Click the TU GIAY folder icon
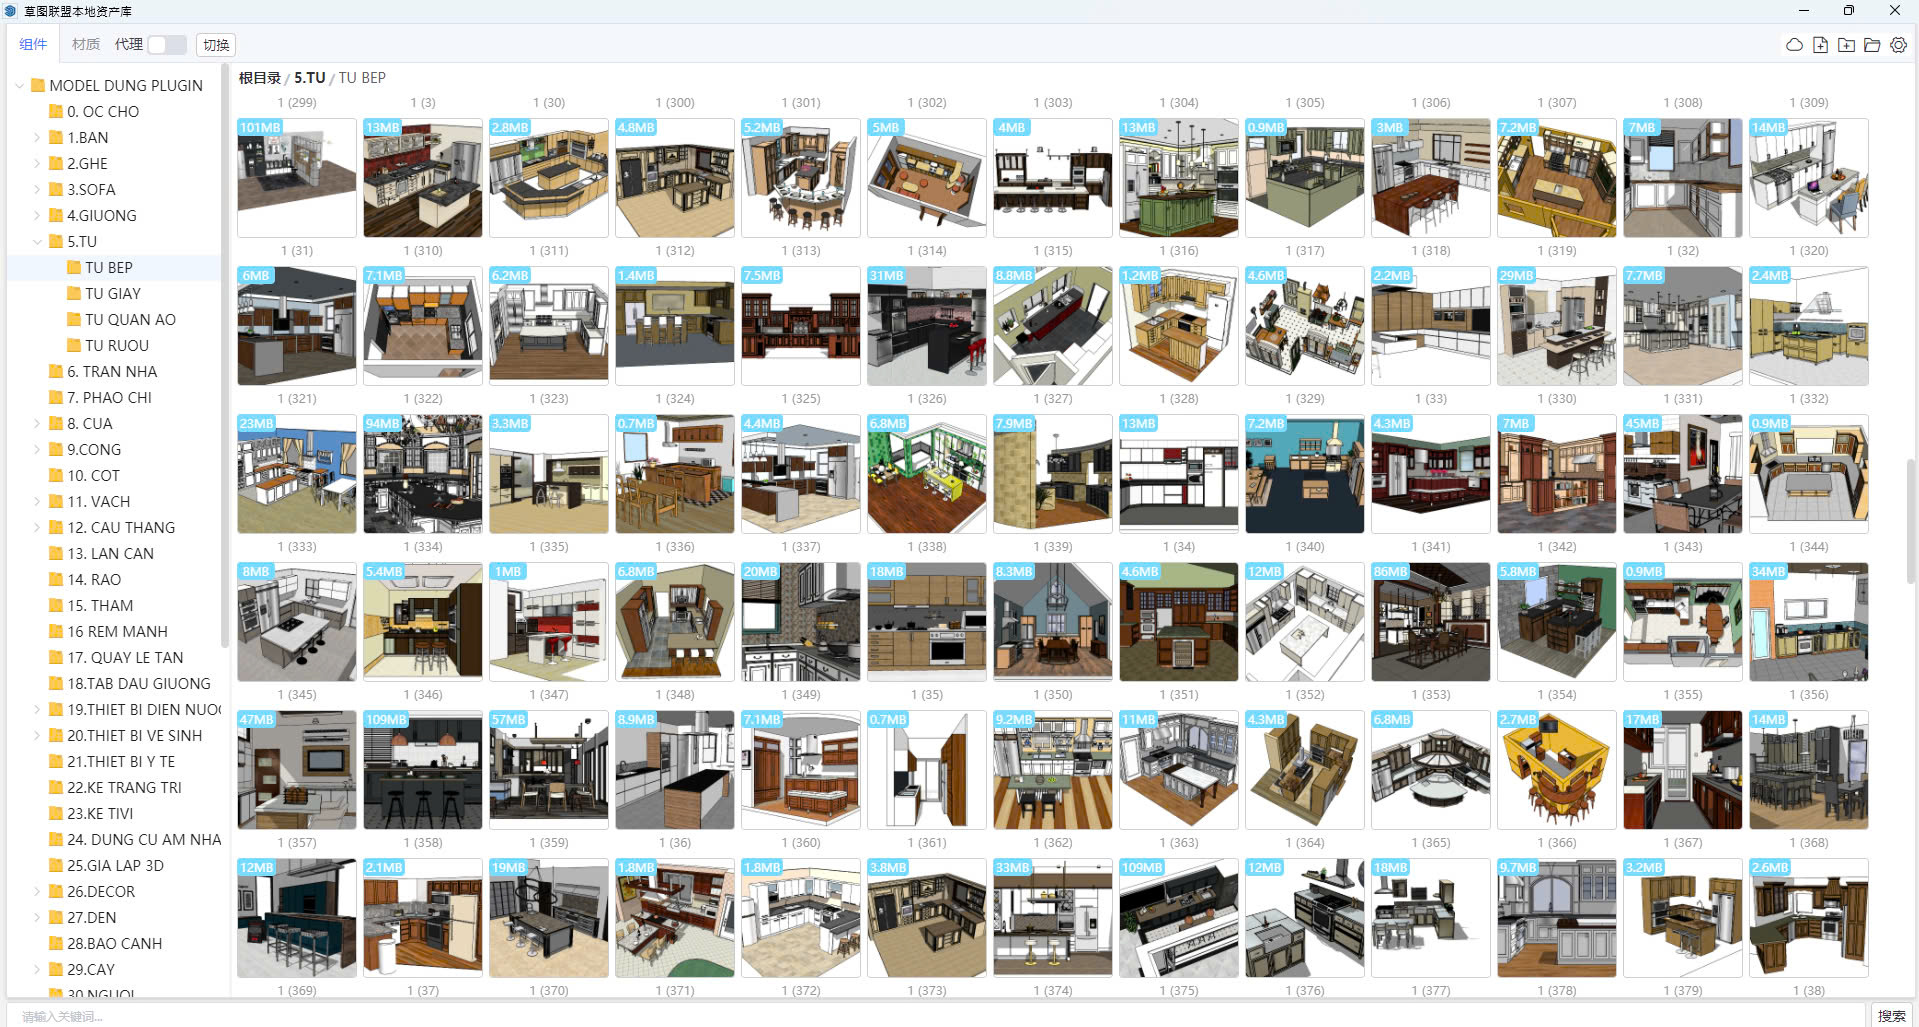The height and width of the screenshot is (1027, 1919). tap(74, 293)
